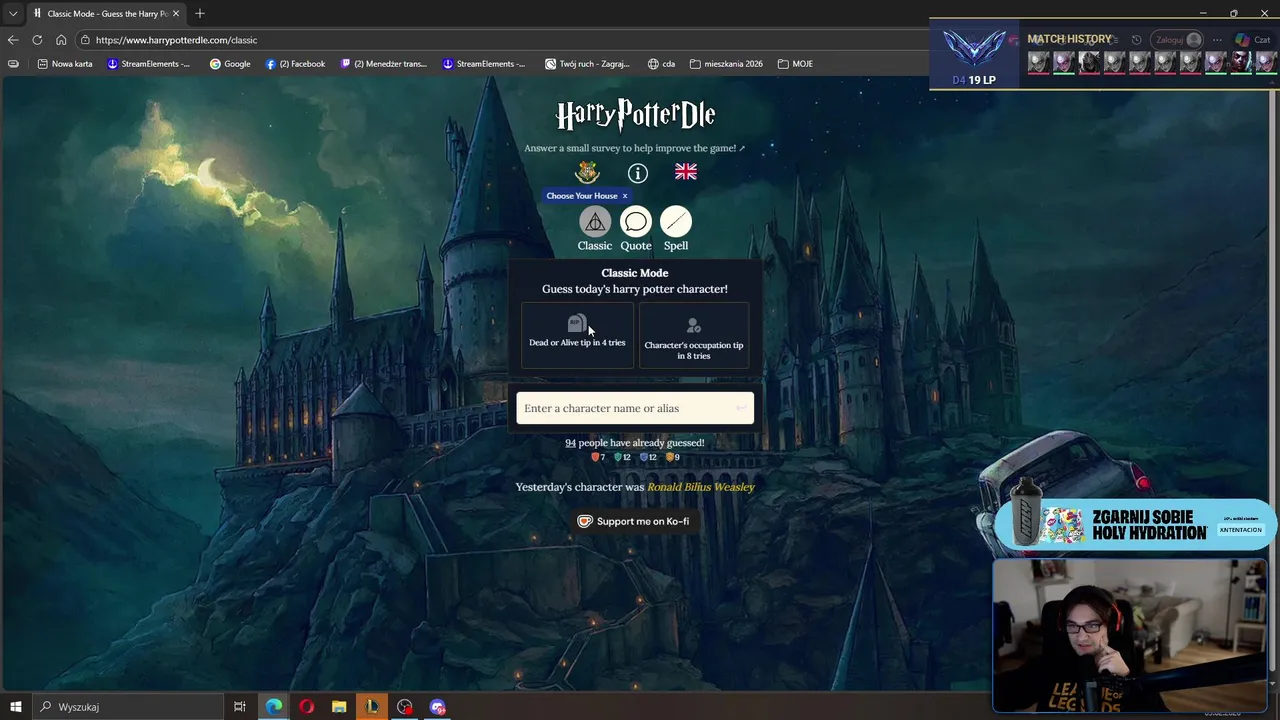
Task: Open League of Legends from the taskbar
Action: 372,707
